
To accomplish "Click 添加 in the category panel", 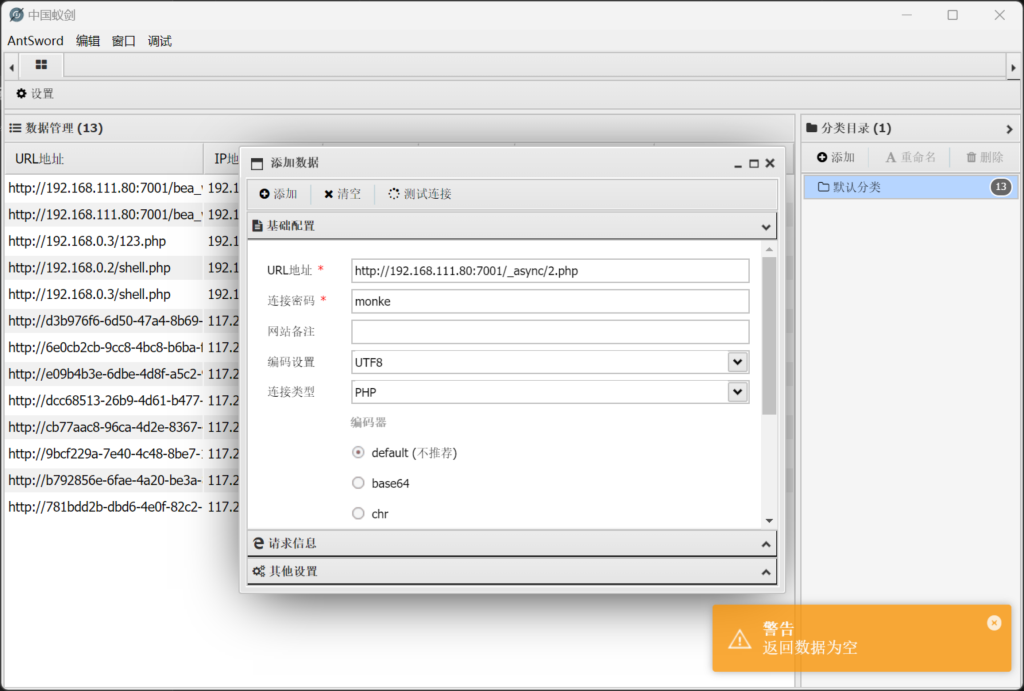I will pyautogui.click(x=835, y=157).
